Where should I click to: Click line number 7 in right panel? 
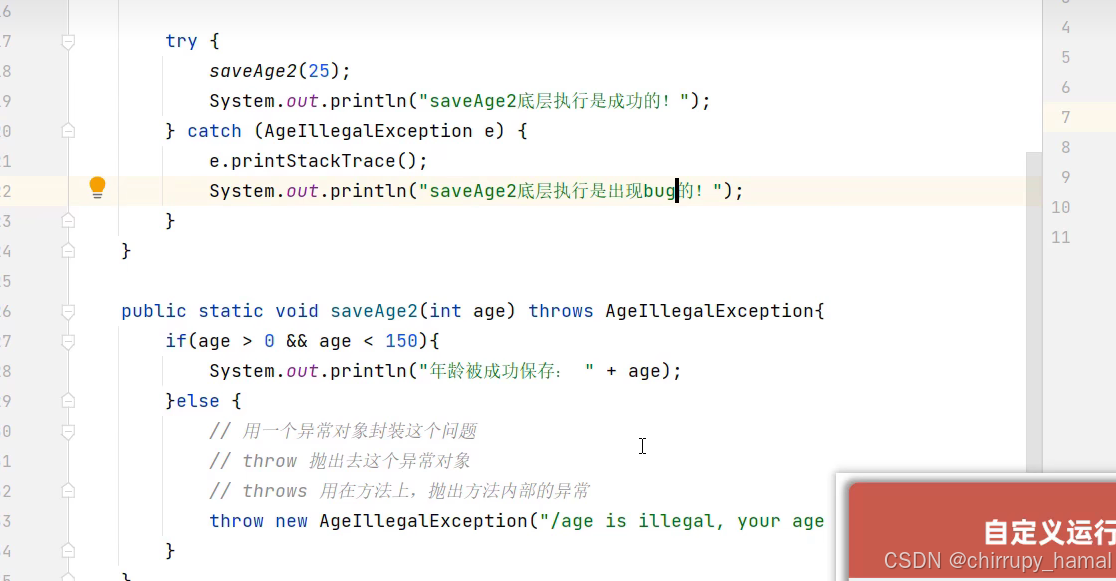tap(1065, 117)
